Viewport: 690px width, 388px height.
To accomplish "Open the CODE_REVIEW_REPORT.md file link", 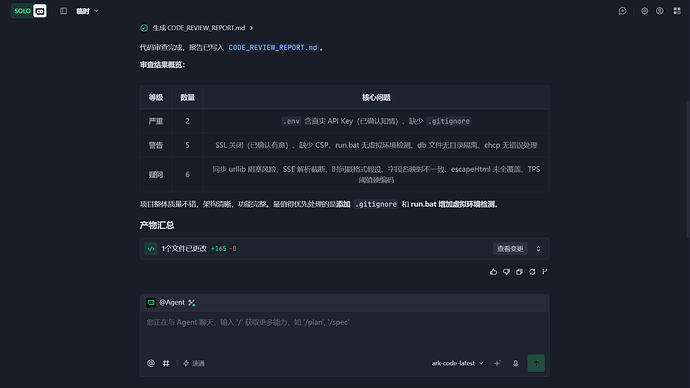I will click(272, 48).
